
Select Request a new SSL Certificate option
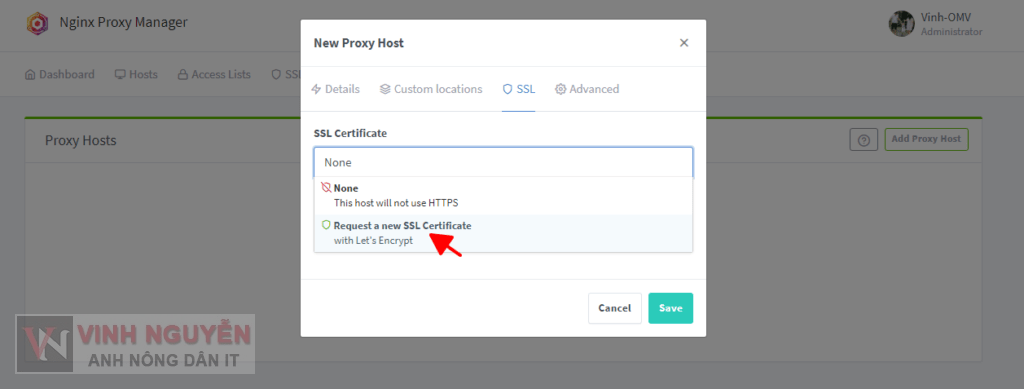point(503,233)
